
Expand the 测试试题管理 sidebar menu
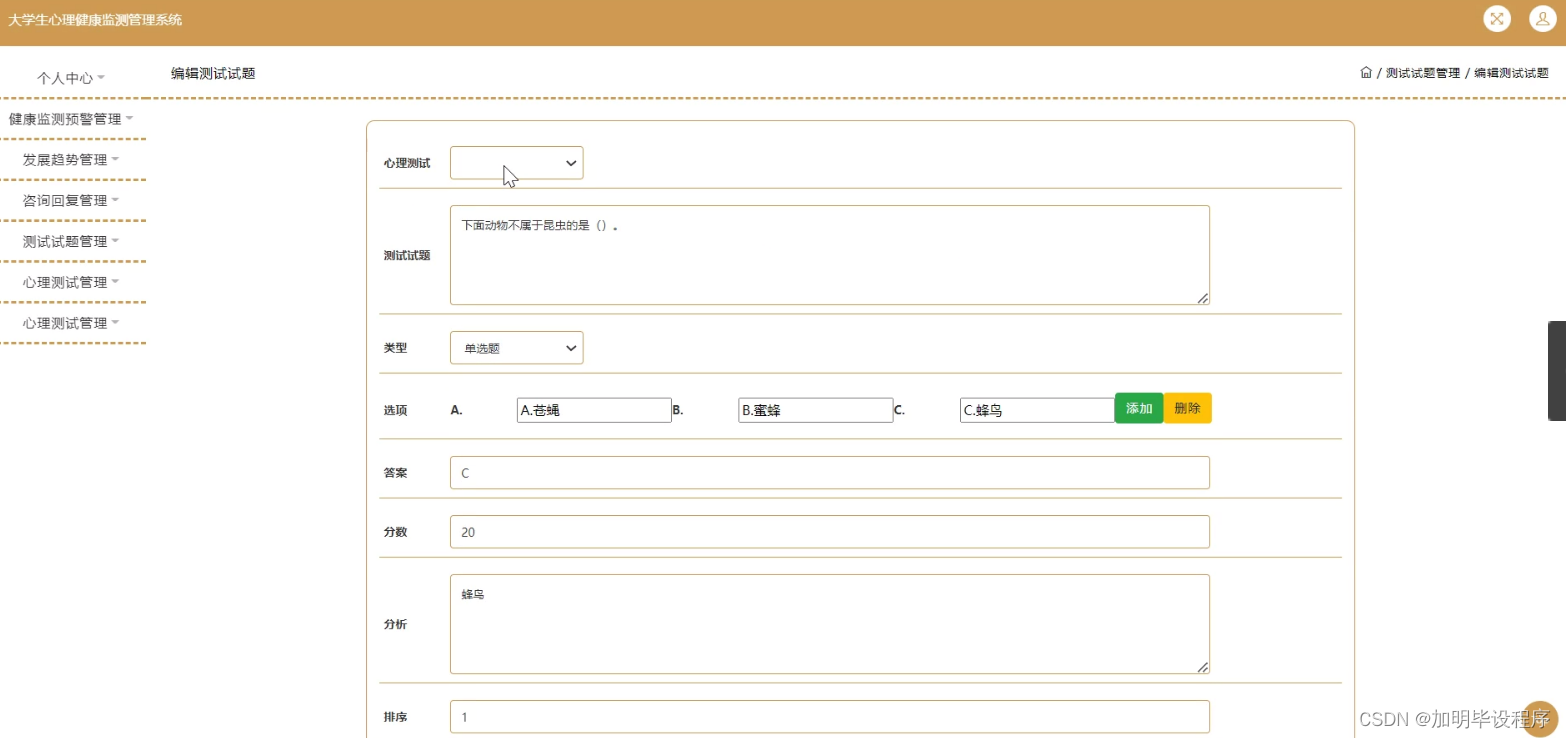(65, 241)
